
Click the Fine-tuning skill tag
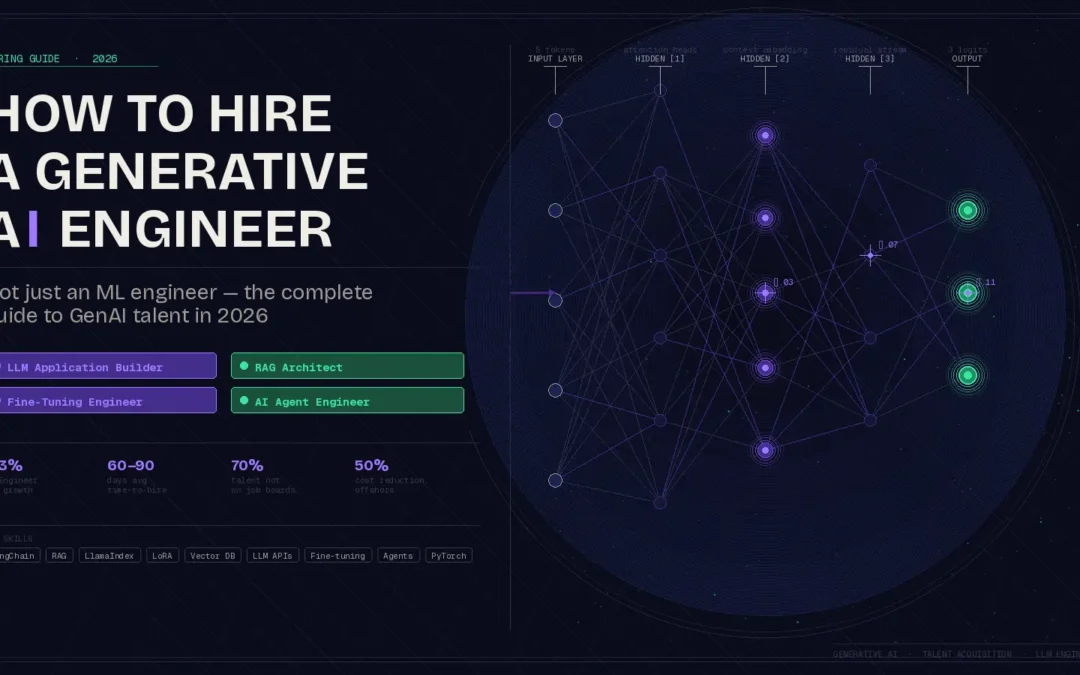coord(338,555)
